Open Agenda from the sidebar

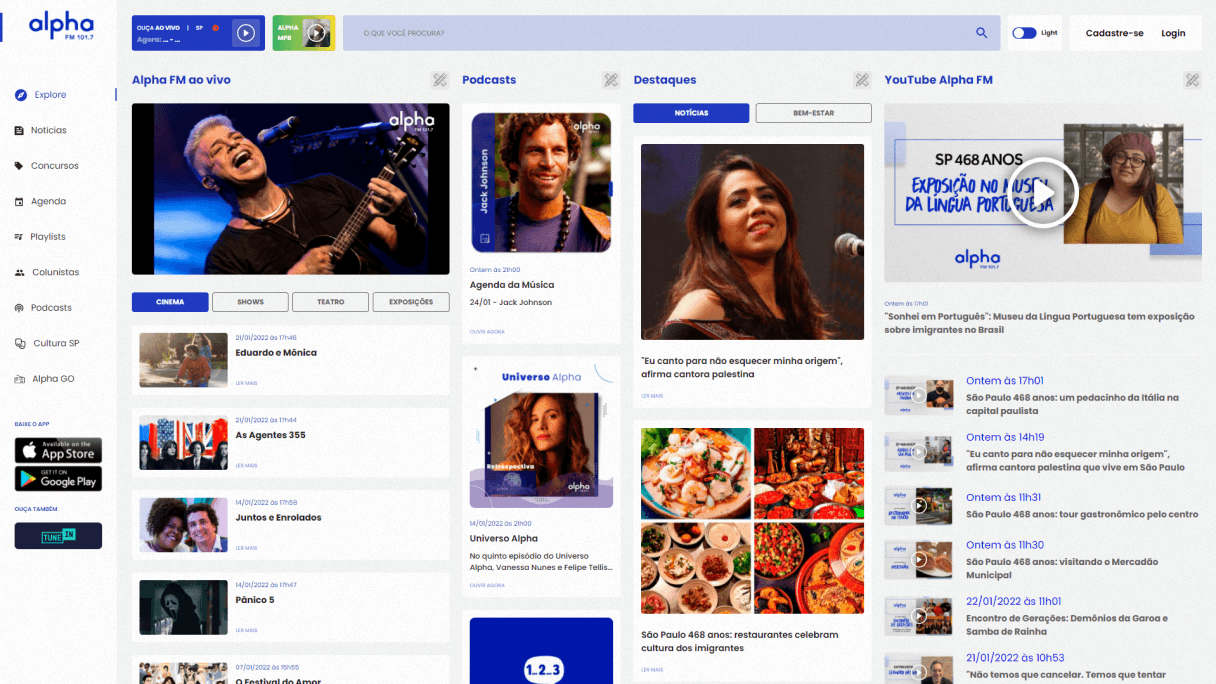click(x=48, y=201)
